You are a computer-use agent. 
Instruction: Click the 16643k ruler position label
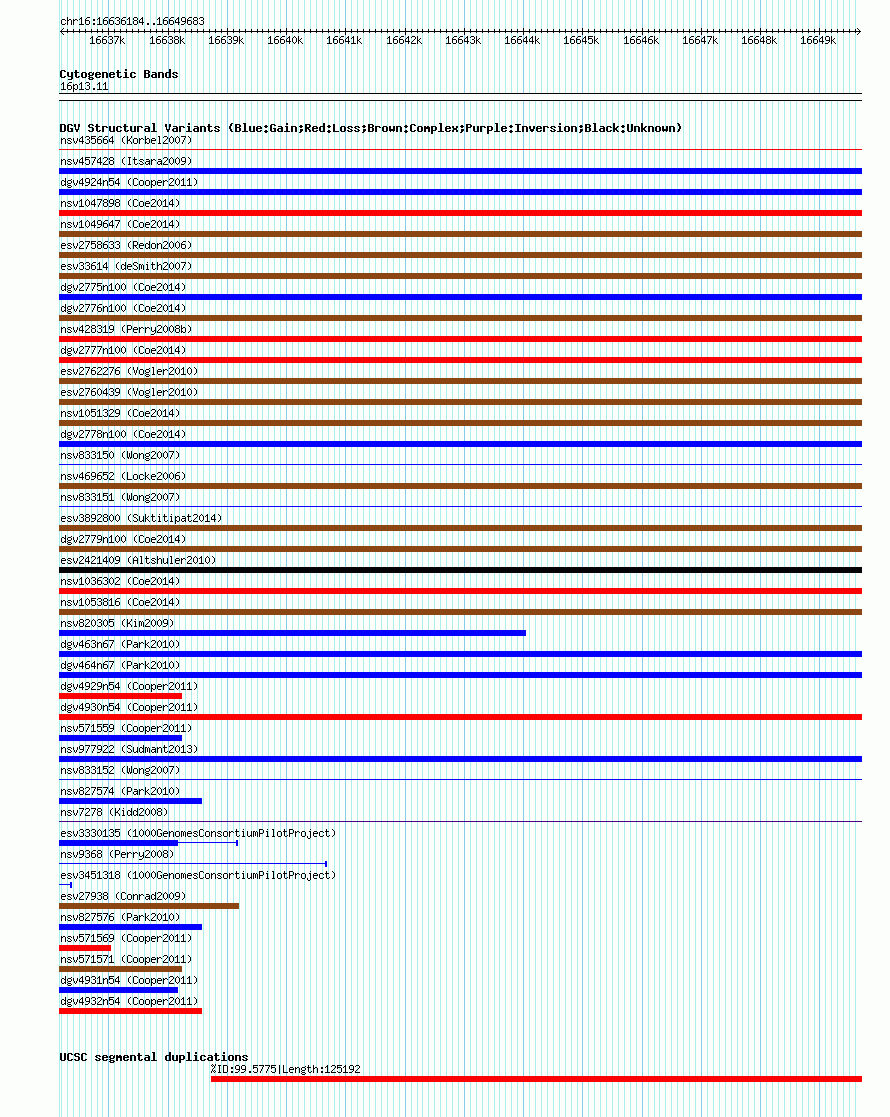463,41
